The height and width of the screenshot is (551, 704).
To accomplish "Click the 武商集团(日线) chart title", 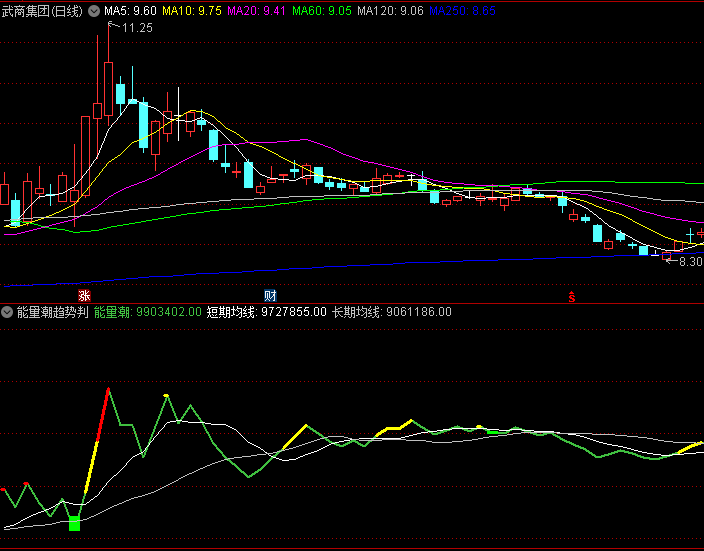I will click(43, 11).
